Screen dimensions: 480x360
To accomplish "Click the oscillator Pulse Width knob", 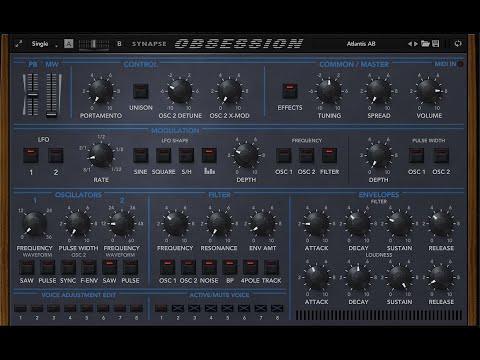I will click(78, 223).
